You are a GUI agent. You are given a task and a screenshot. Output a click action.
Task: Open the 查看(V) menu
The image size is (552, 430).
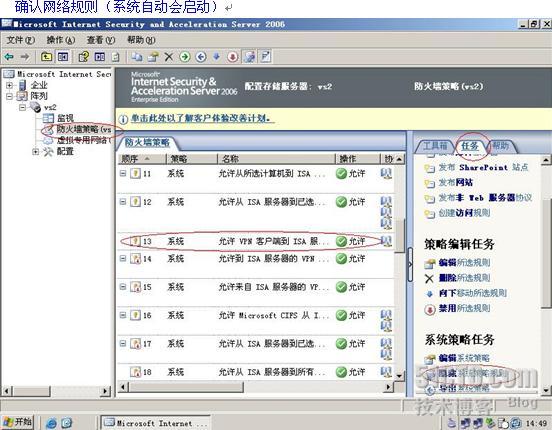(101, 40)
